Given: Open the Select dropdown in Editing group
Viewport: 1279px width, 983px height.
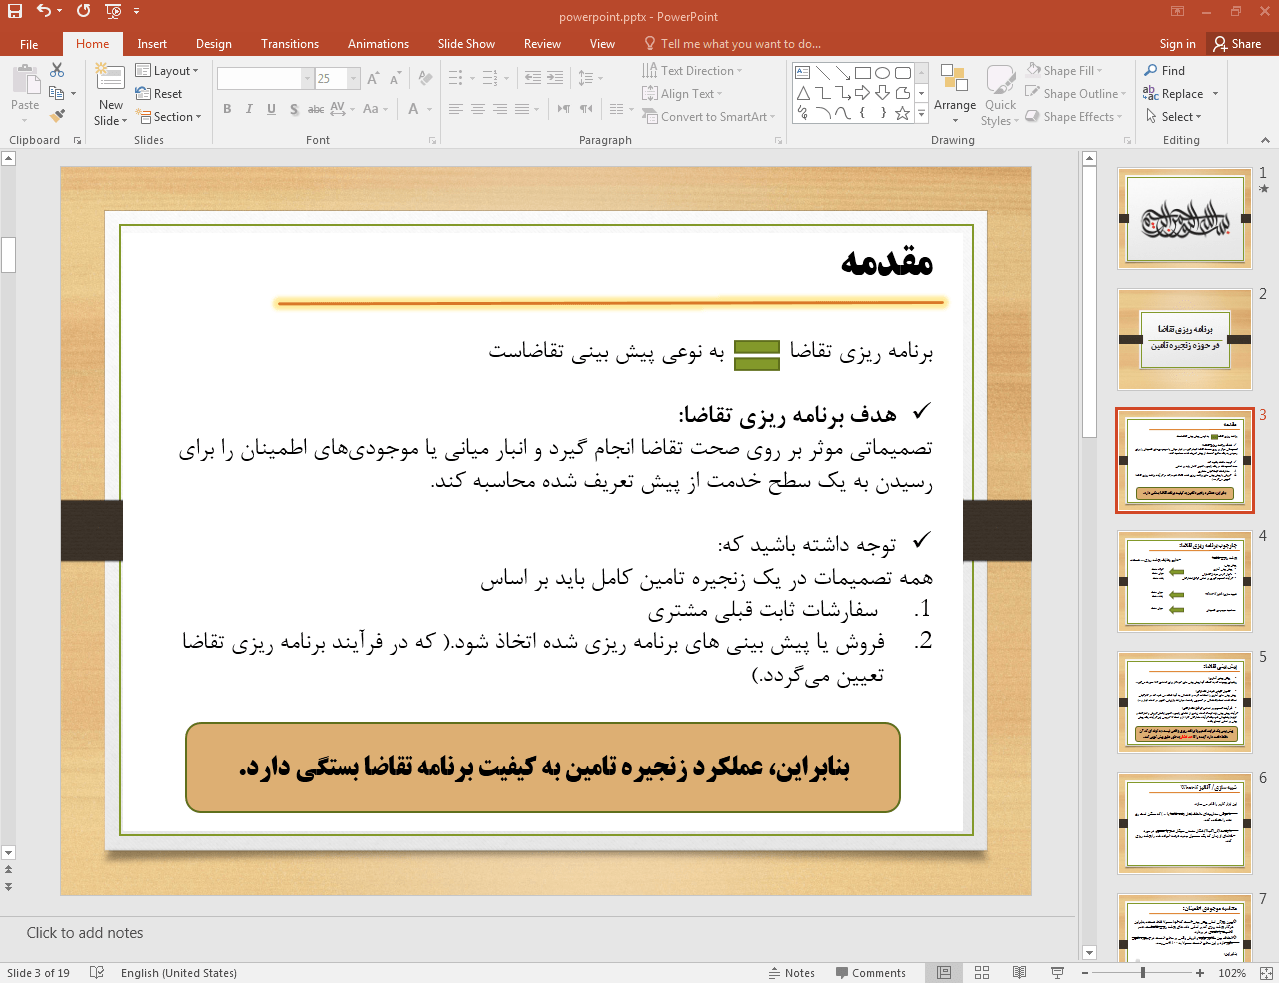Looking at the screenshot, I should [1174, 117].
